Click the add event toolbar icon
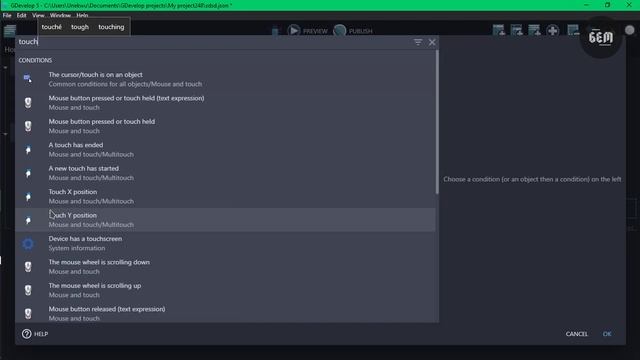640x360 pixels. click(x=498, y=30)
